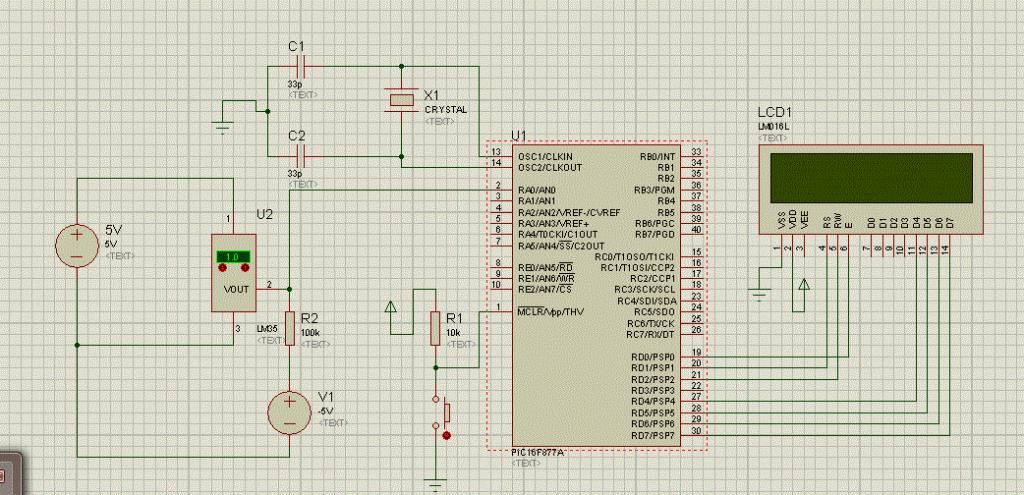Click the X1 reference label
The image size is (1024, 495).
coord(432,95)
